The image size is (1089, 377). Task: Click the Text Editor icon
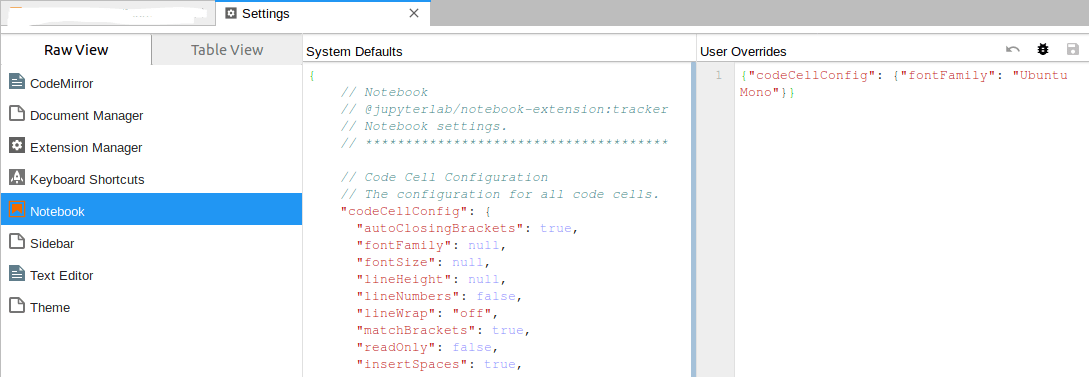point(17,274)
